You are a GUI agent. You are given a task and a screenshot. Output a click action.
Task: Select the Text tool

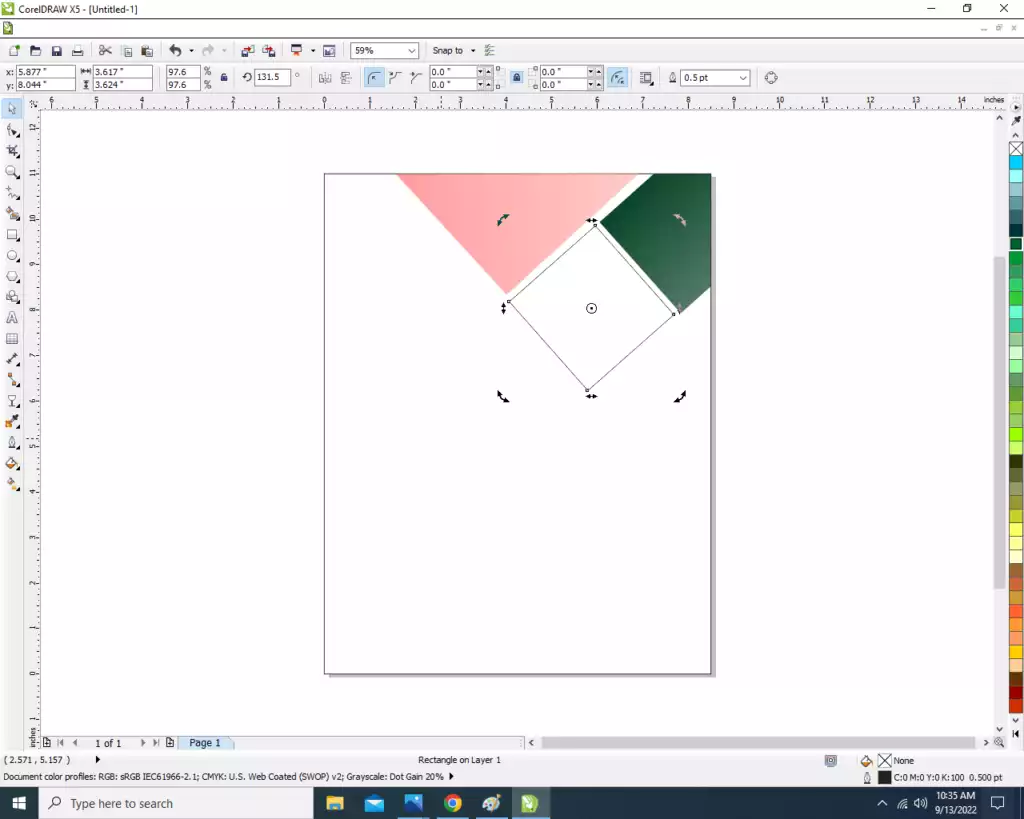(x=12, y=318)
